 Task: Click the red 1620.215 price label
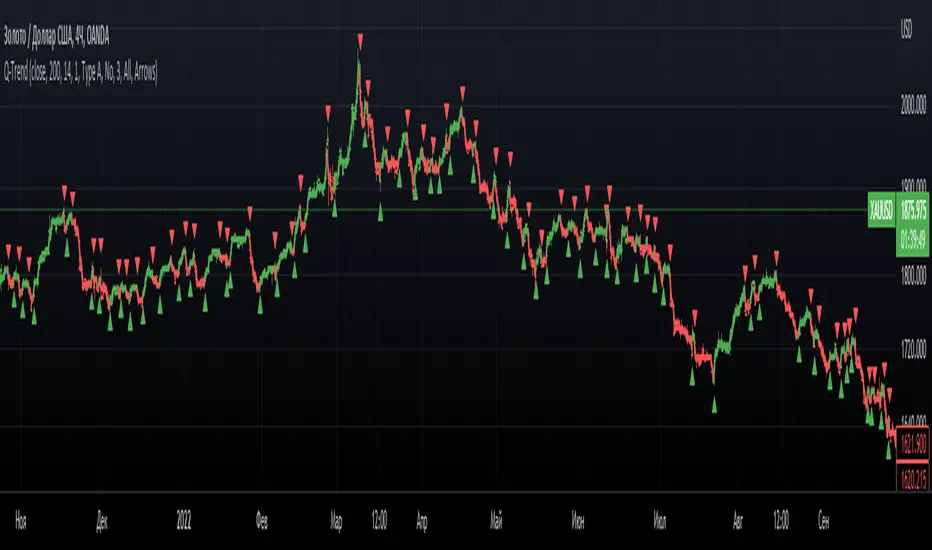(x=913, y=478)
